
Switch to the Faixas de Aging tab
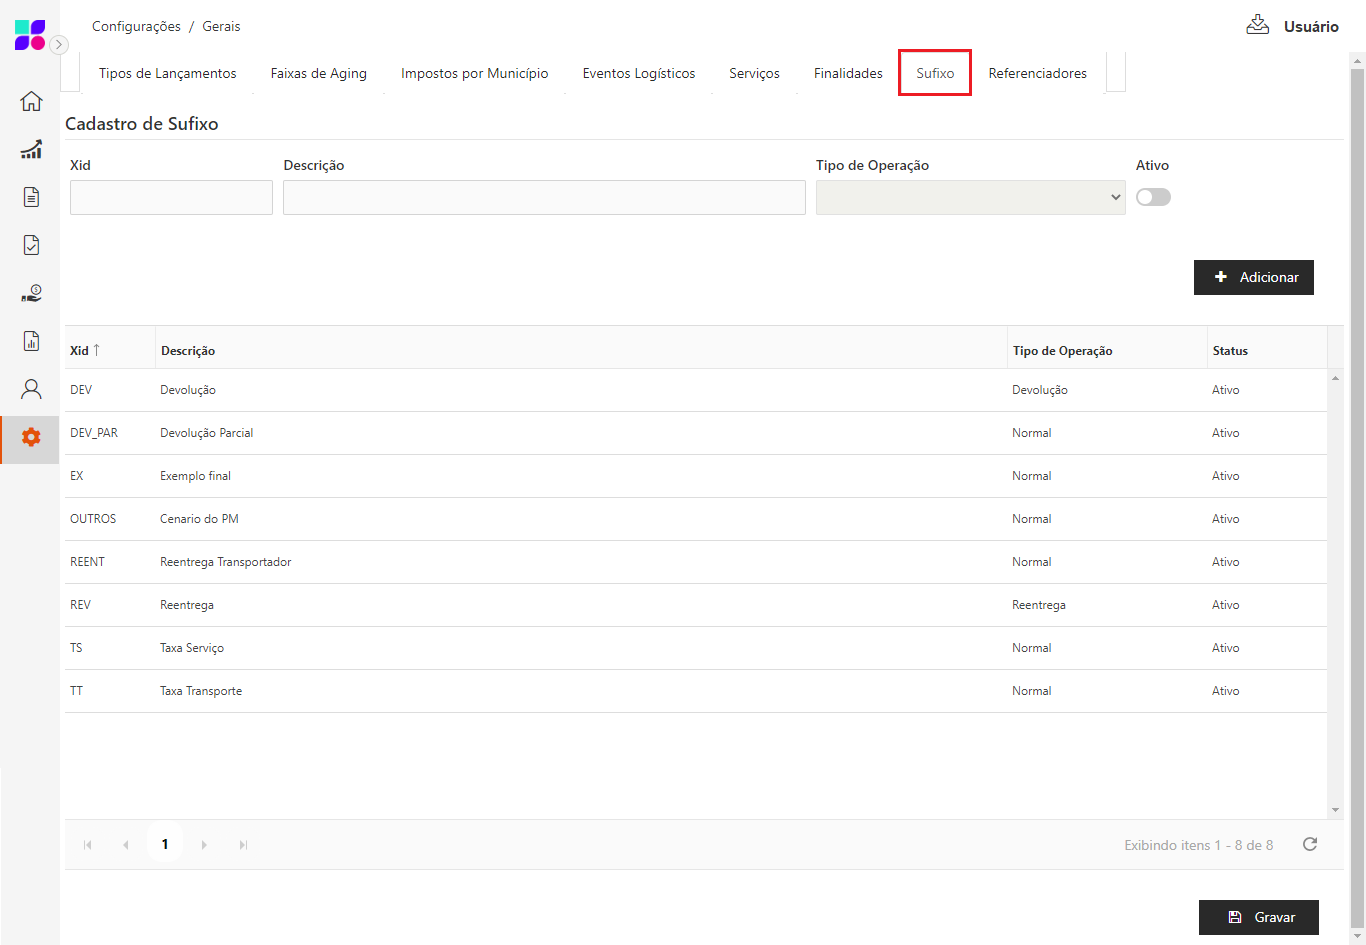(x=318, y=73)
